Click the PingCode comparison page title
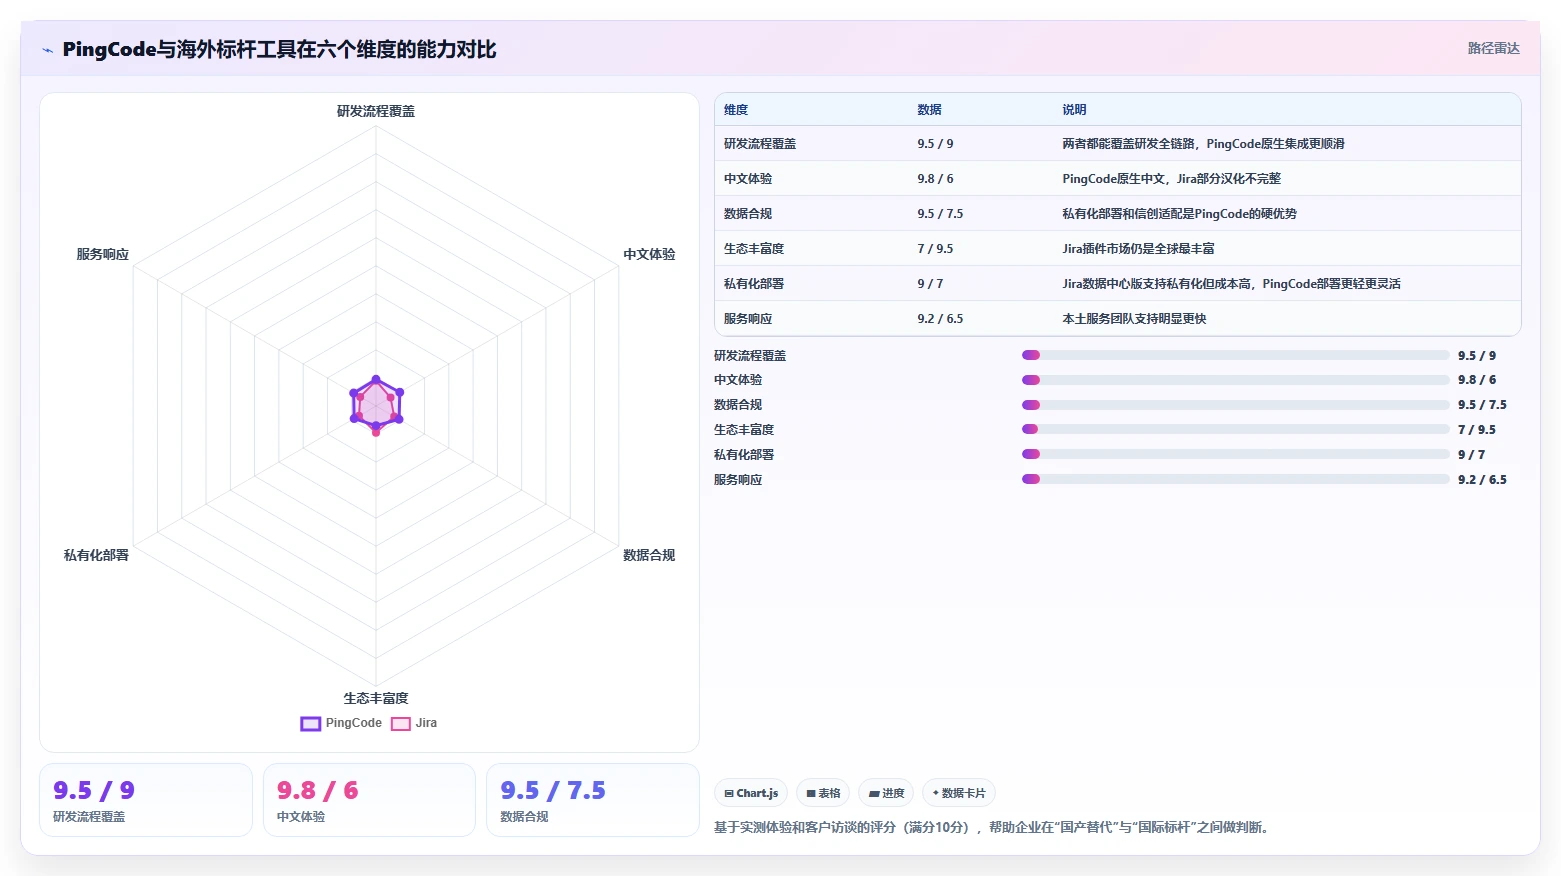The height and width of the screenshot is (876, 1561). point(279,50)
